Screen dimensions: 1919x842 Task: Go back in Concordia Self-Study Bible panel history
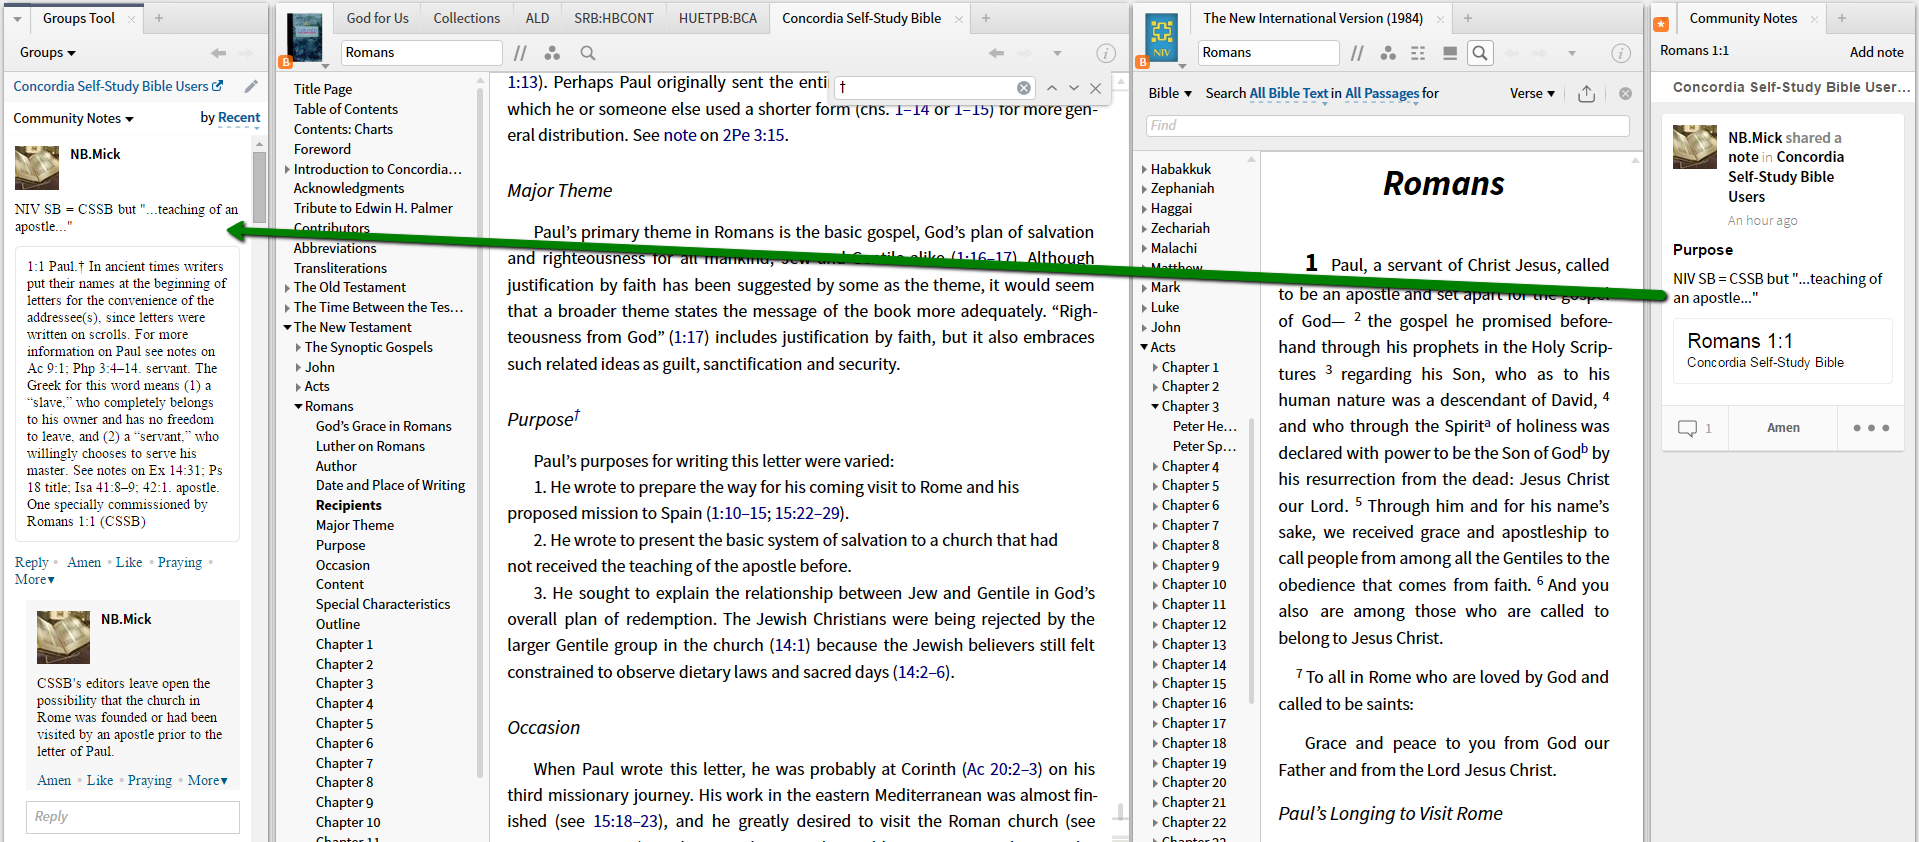pyautogui.click(x=996, y=53)
